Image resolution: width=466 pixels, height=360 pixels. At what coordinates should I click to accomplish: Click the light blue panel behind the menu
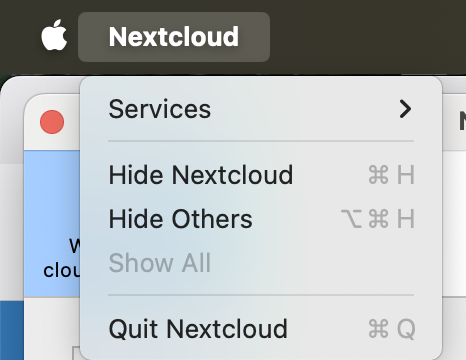[x=52, y=200]
